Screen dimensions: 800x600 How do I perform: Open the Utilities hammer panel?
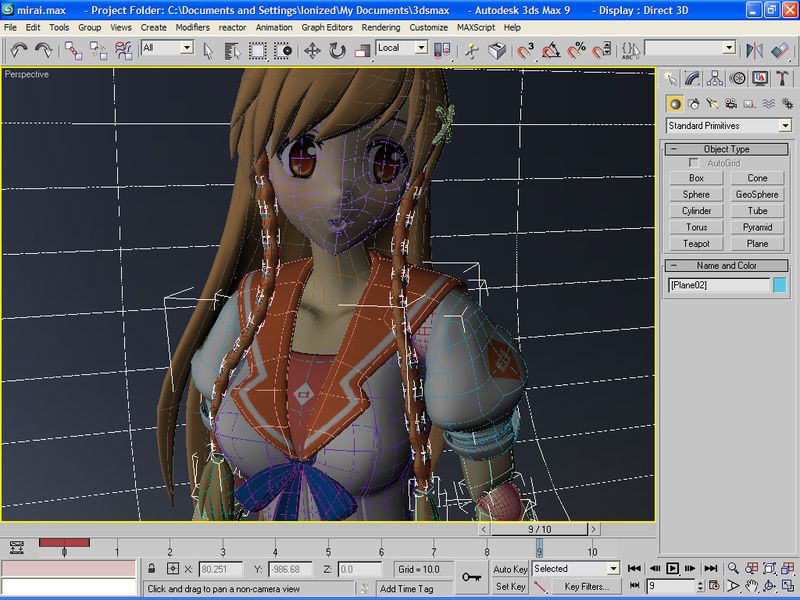pyautogui.click(x=782, y=77)
